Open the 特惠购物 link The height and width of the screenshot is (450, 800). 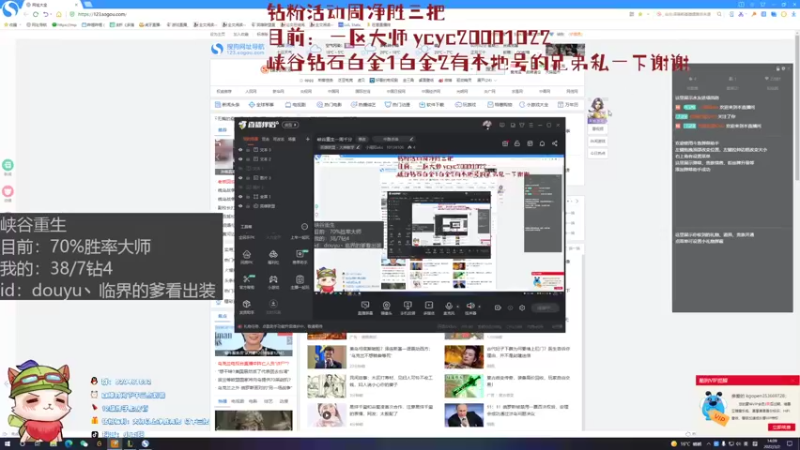(x=499, y=105)
